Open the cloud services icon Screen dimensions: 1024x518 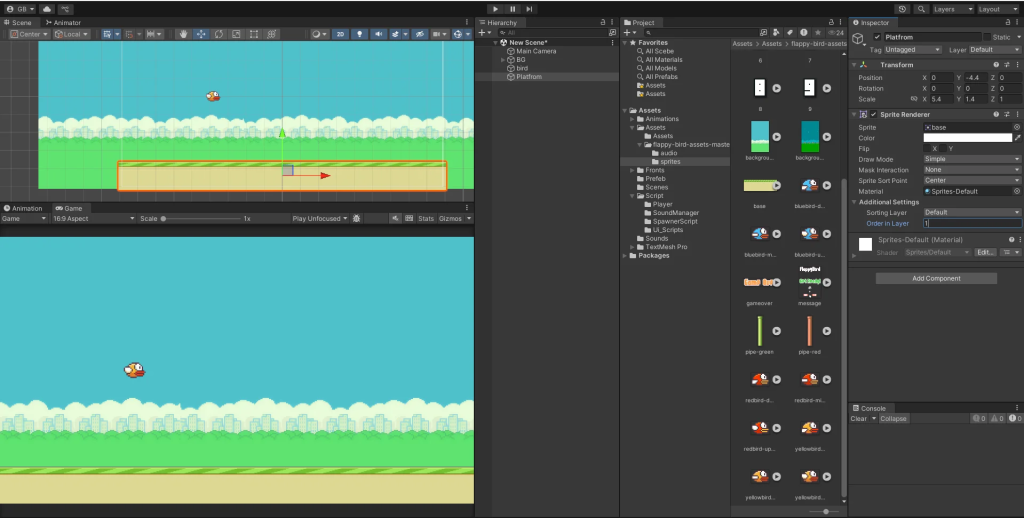point(47,9)
